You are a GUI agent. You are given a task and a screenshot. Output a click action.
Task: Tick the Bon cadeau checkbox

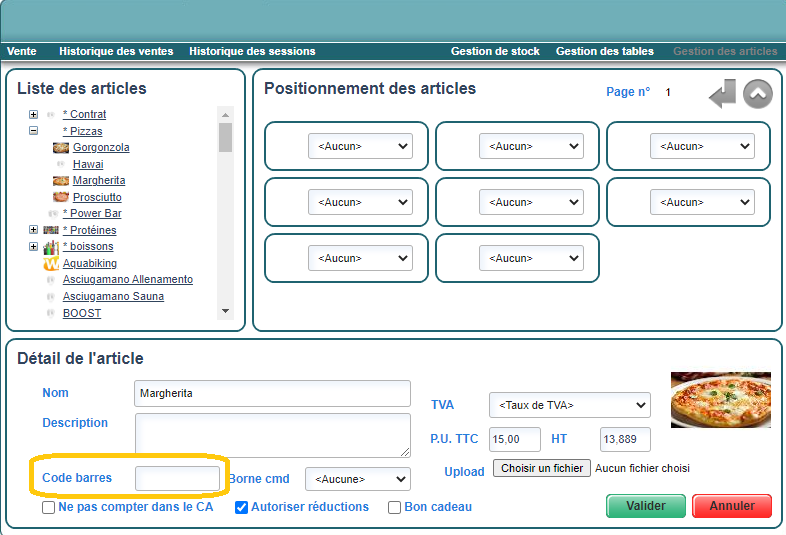coord(394,507)
